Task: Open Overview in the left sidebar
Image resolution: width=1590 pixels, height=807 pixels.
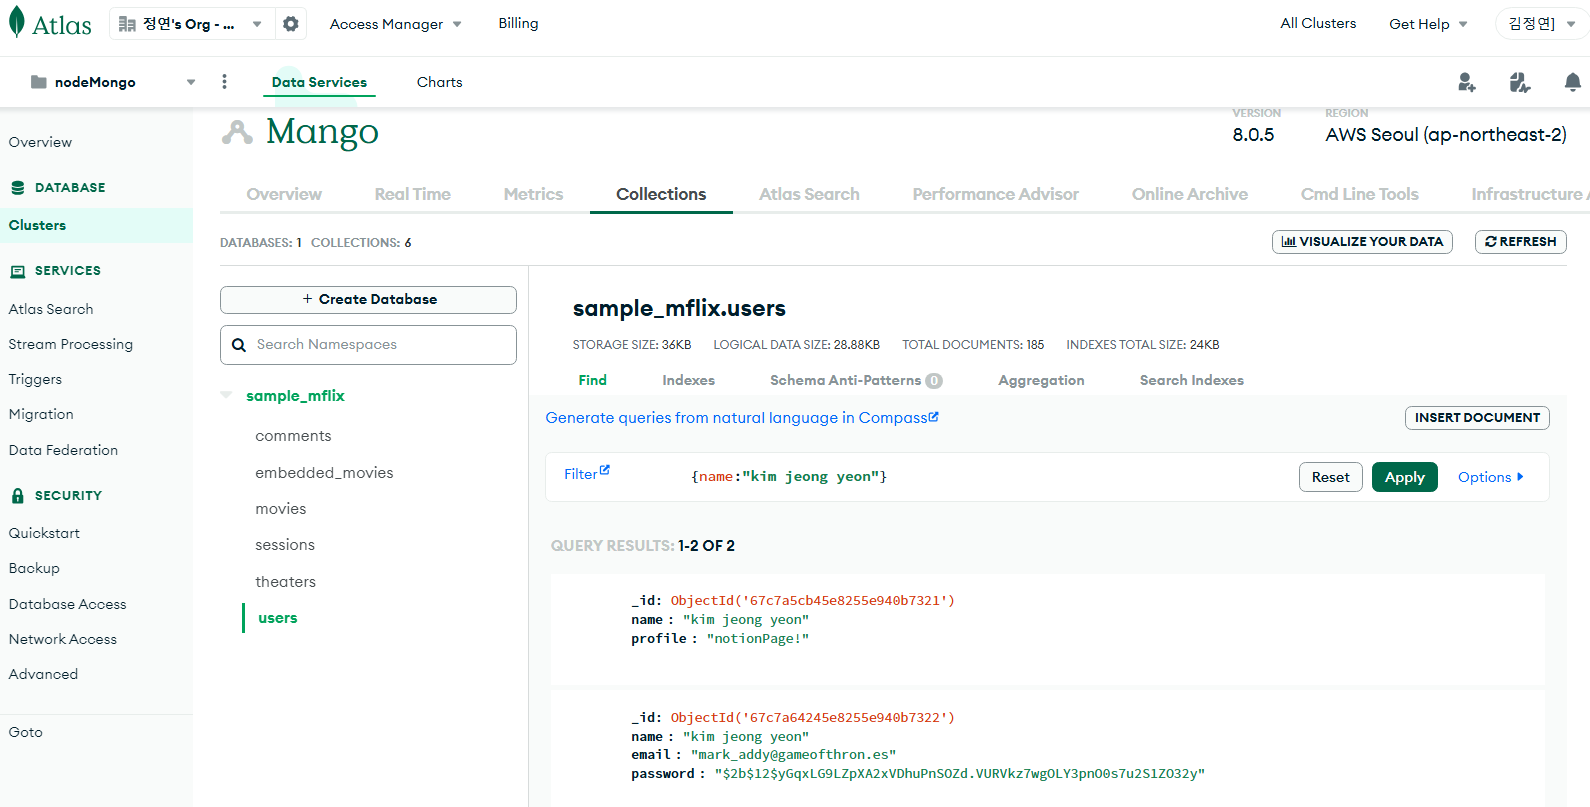Action: pos(40,142)
